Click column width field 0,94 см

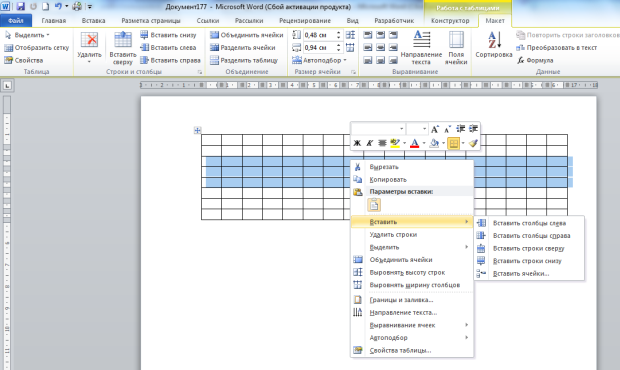(x=319, y=47)
